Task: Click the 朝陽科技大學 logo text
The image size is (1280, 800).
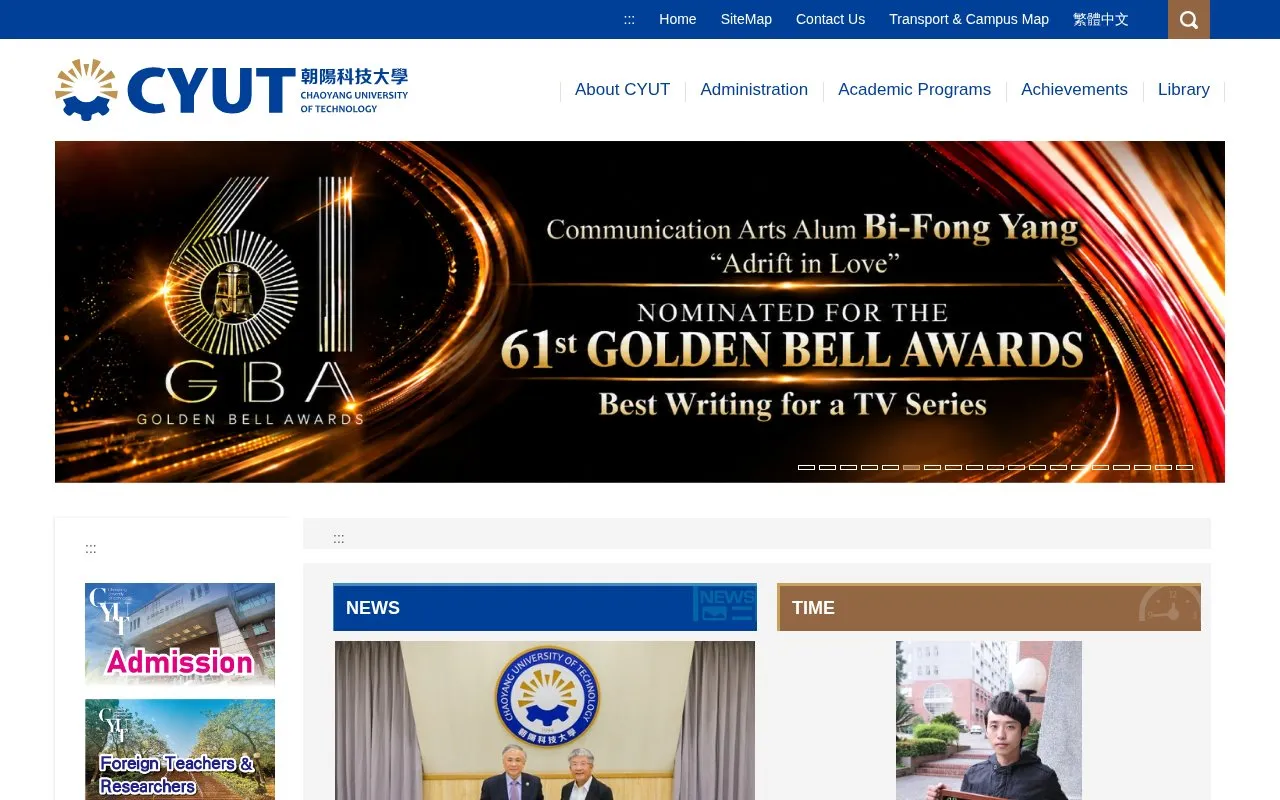Action: click(x=354, y=78)
